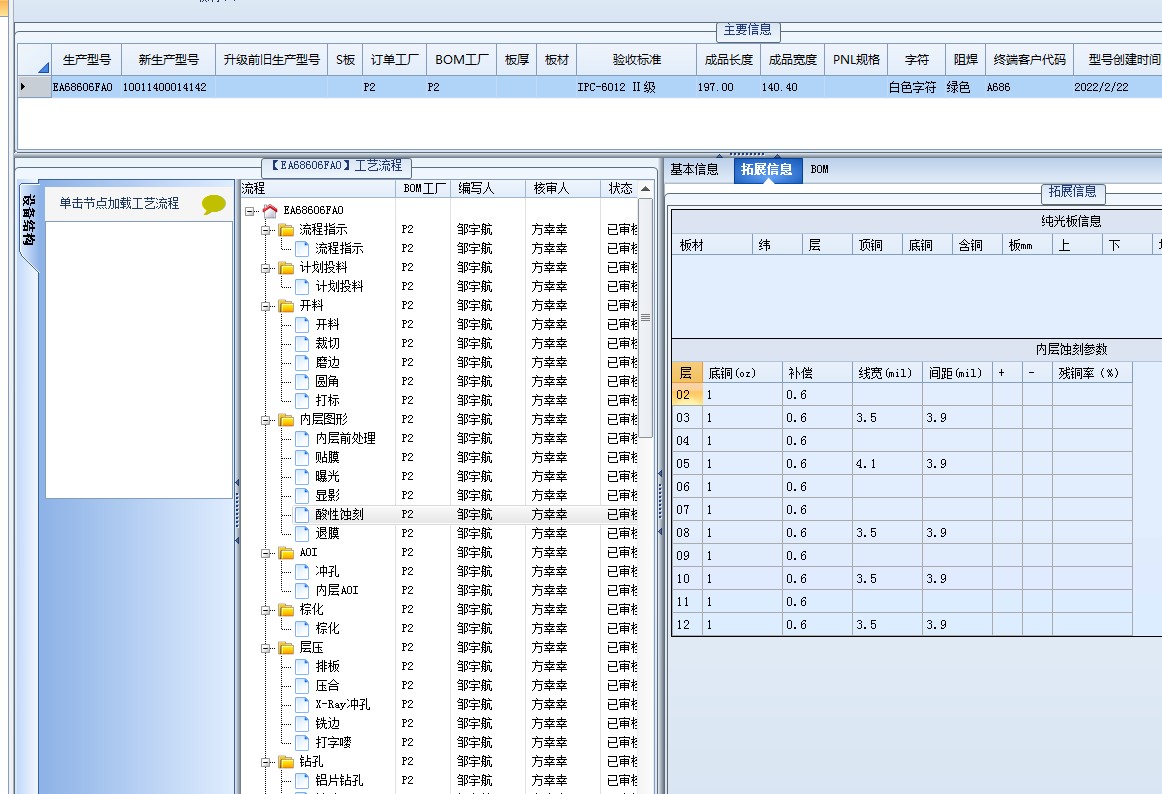The image size is (1162, 794).
Task: Click the process tree vertical scrollbar thumb
Action: tap(645, 317)
